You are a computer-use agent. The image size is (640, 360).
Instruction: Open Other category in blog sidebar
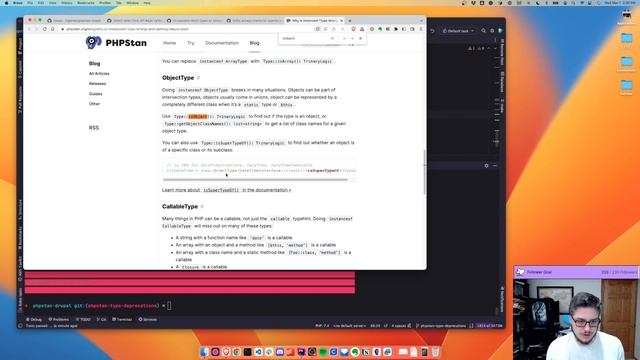point(94,104)
